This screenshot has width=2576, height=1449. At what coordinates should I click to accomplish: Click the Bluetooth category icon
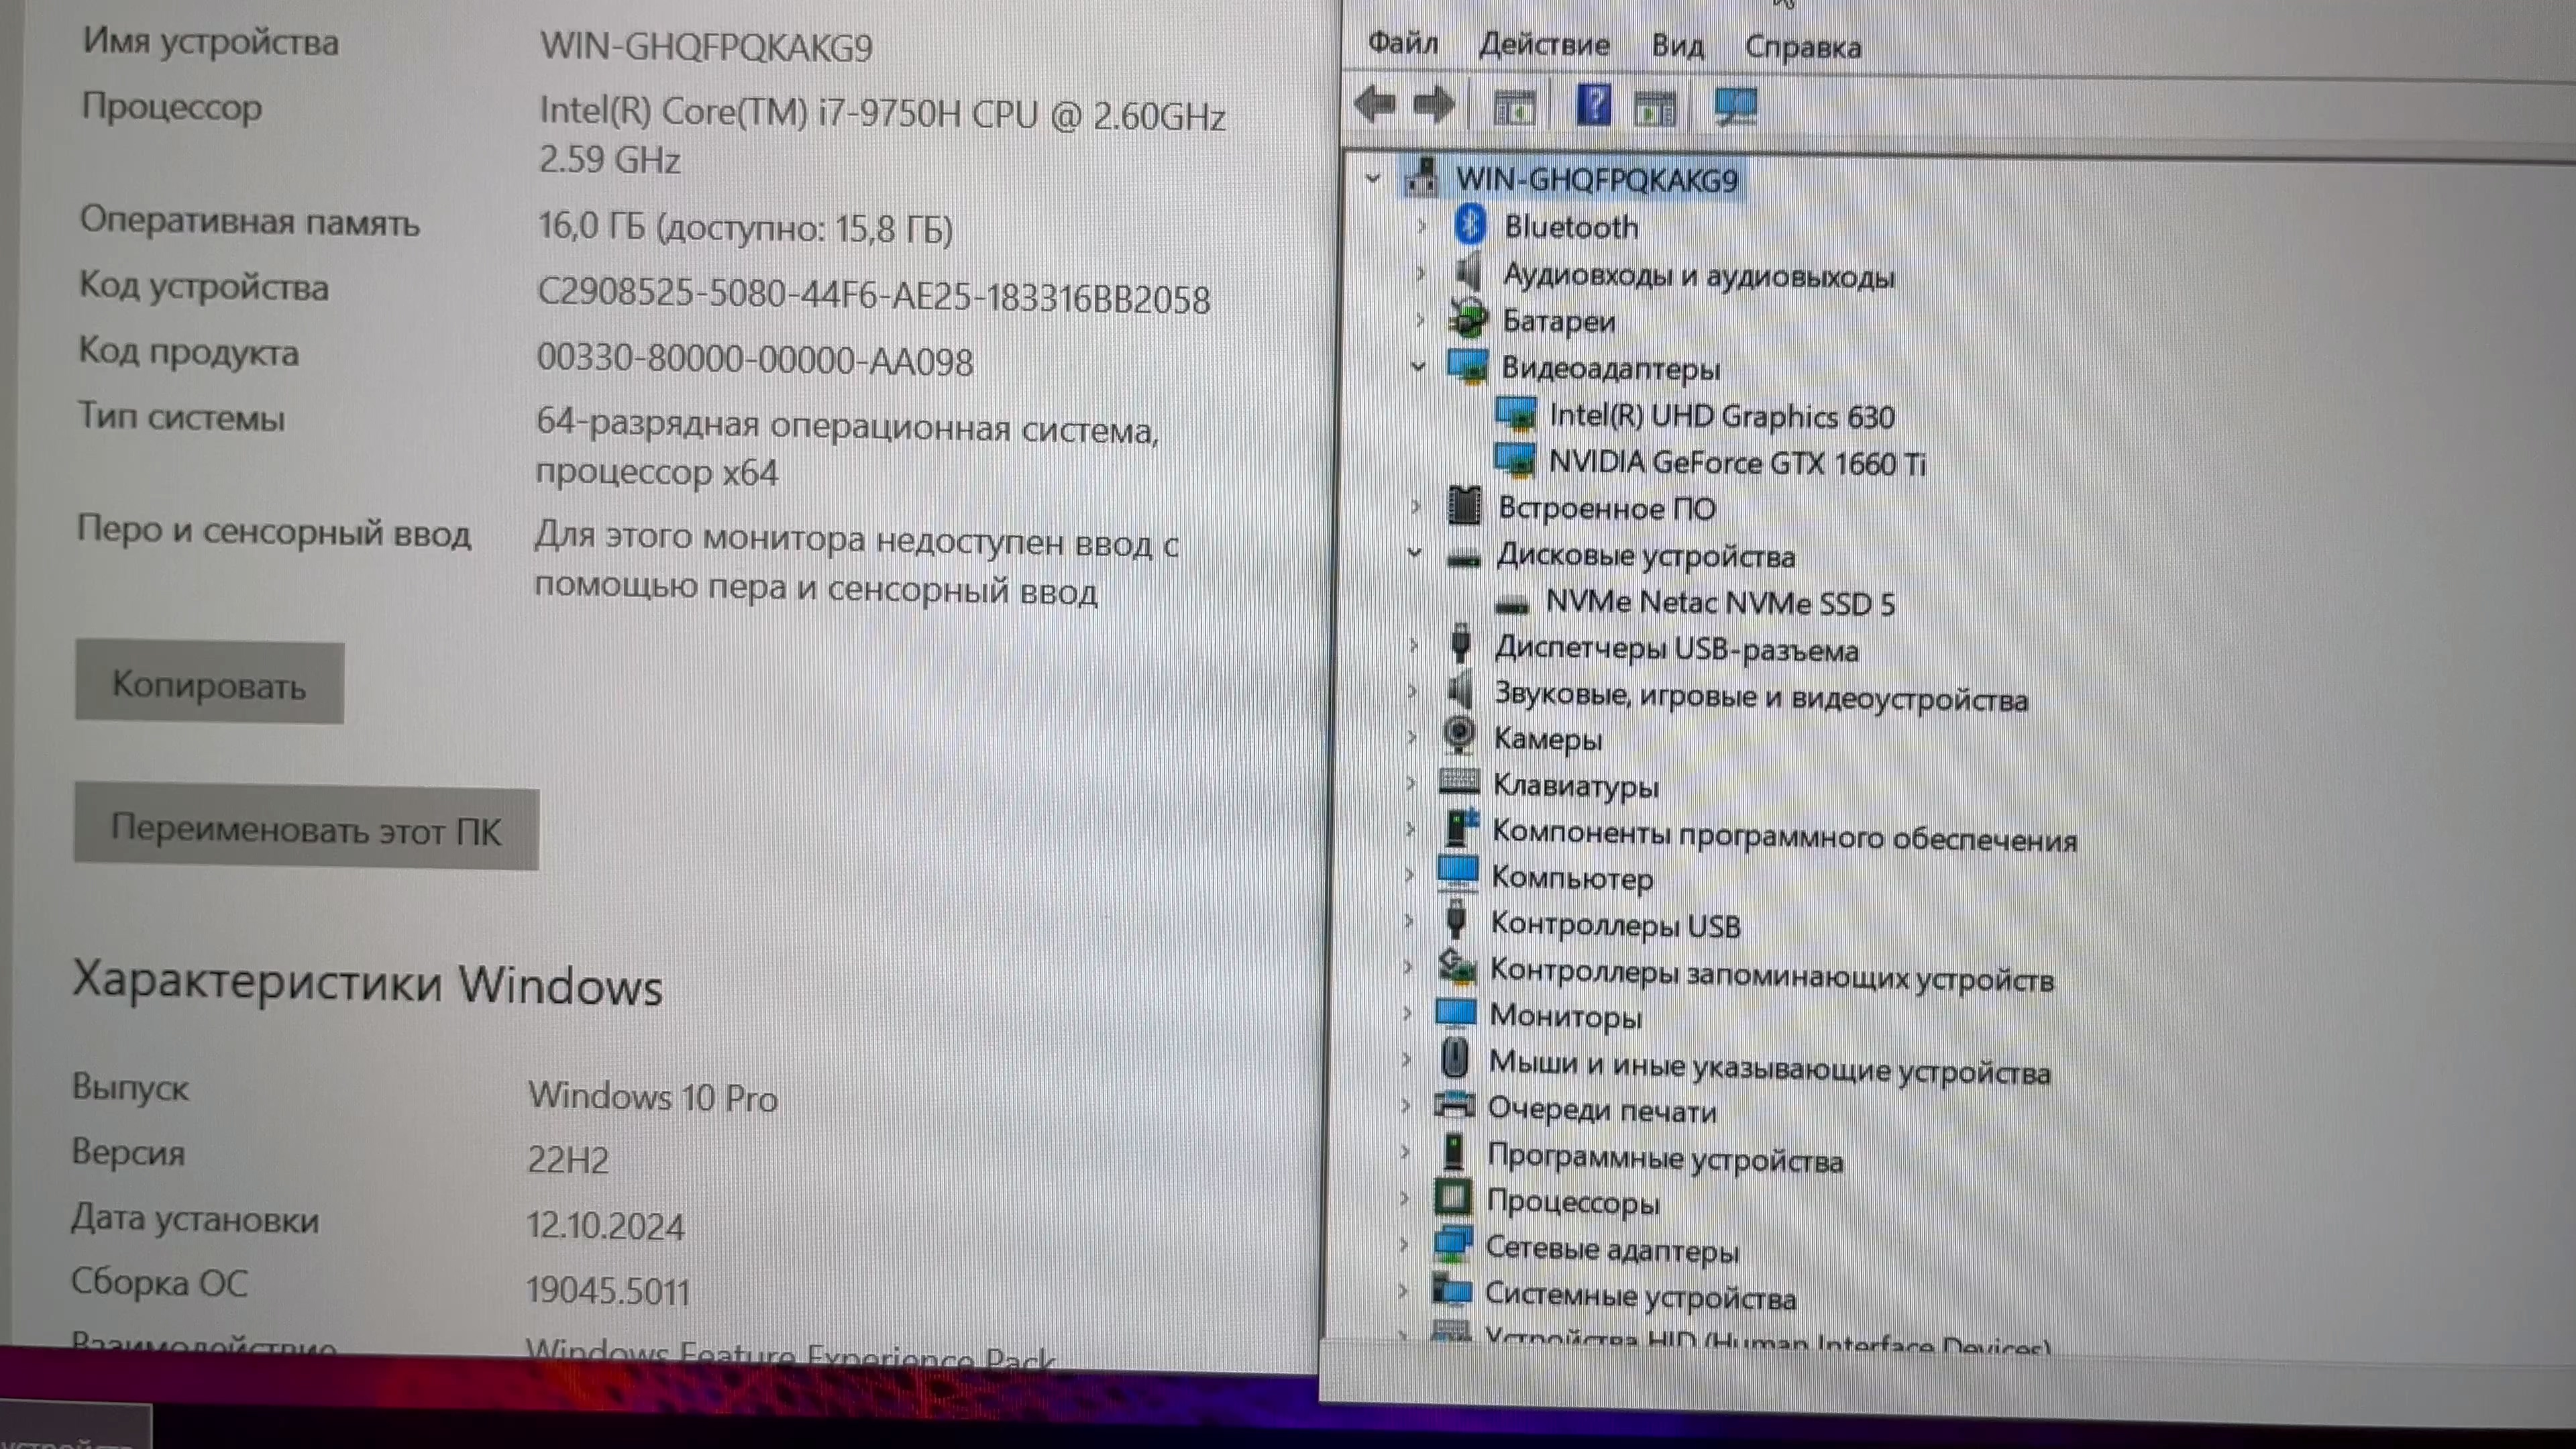coord(1469,226)
